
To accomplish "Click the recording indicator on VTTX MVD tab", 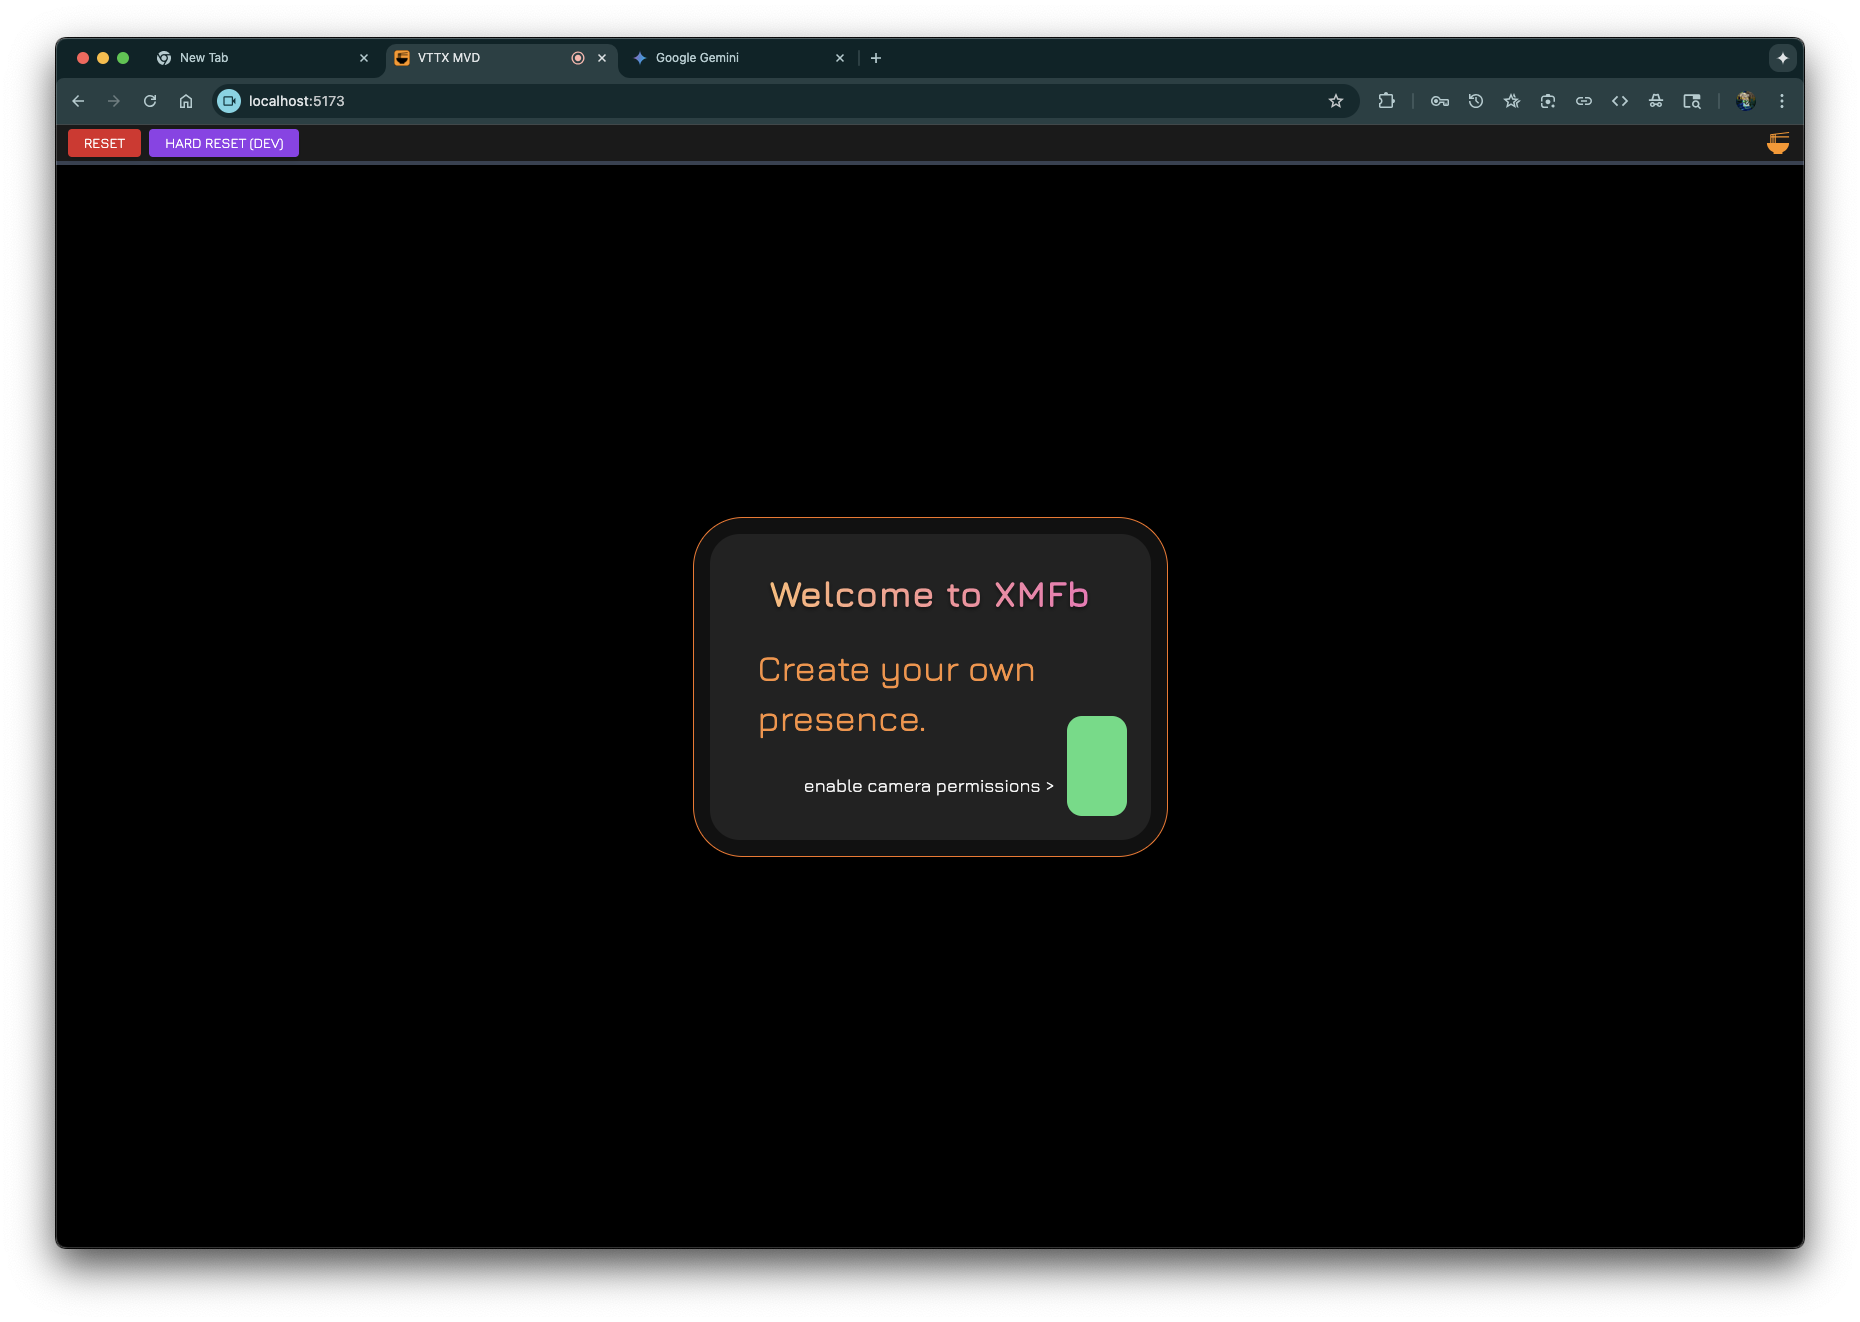I will click(578, 58).
